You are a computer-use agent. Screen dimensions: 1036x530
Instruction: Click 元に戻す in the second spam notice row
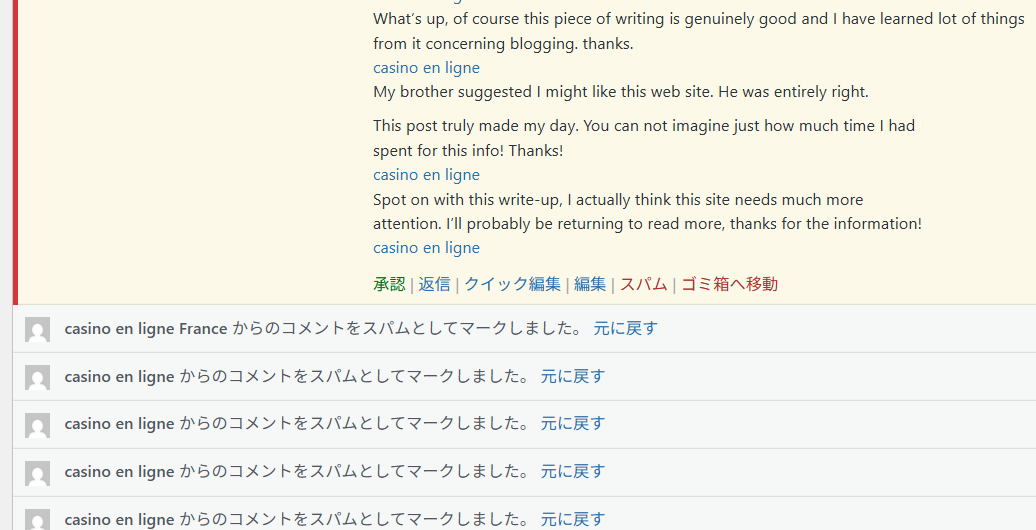[573, 377]
